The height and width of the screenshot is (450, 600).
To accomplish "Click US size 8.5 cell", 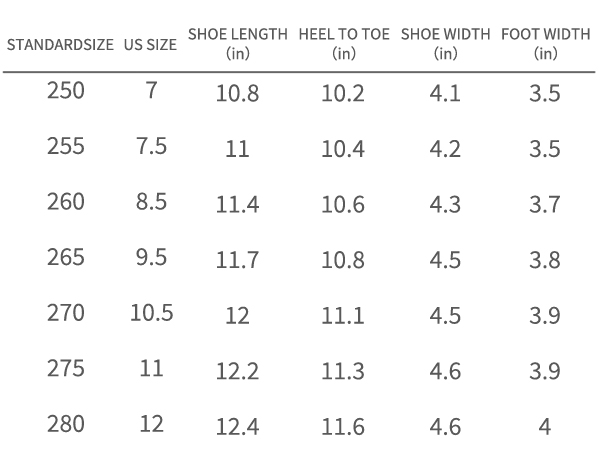I will point(151,202).
